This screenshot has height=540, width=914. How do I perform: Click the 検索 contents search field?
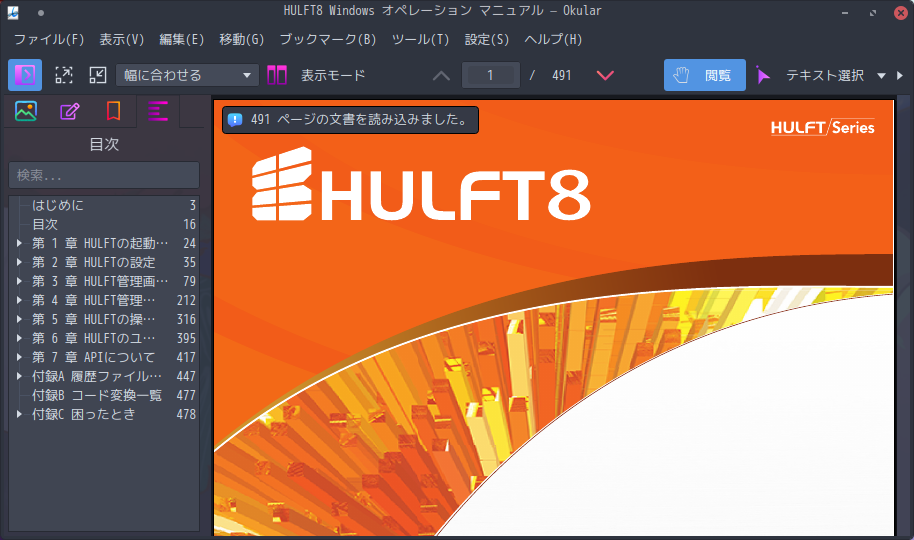click(104, 175)
